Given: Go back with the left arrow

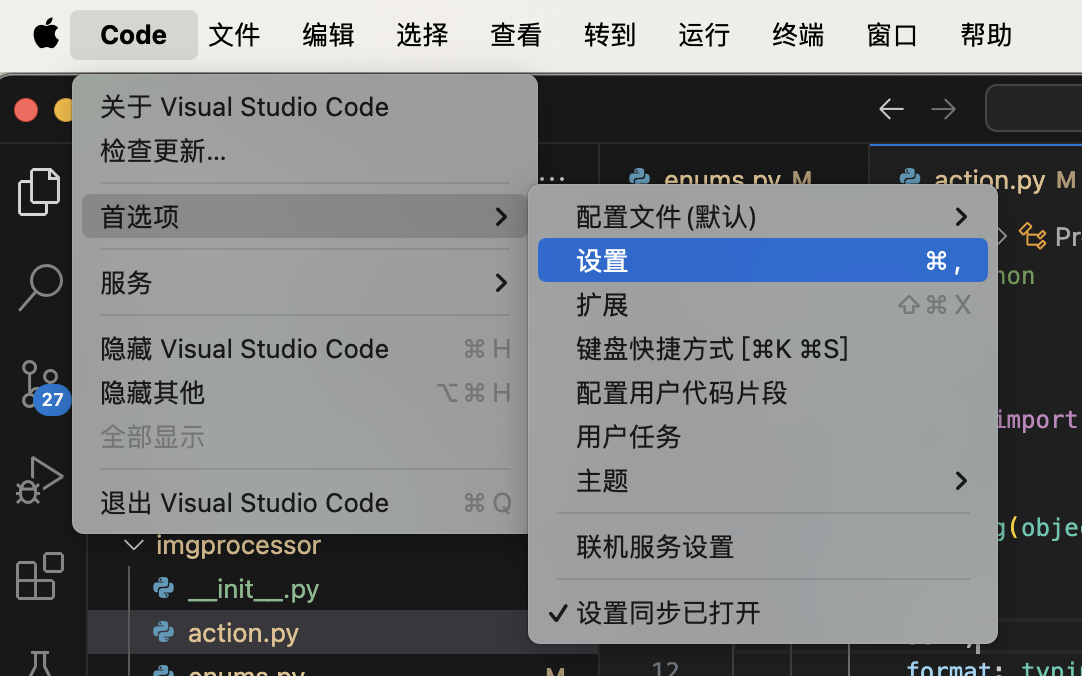Looking at the screenshot, I should (x=891, y=109).
